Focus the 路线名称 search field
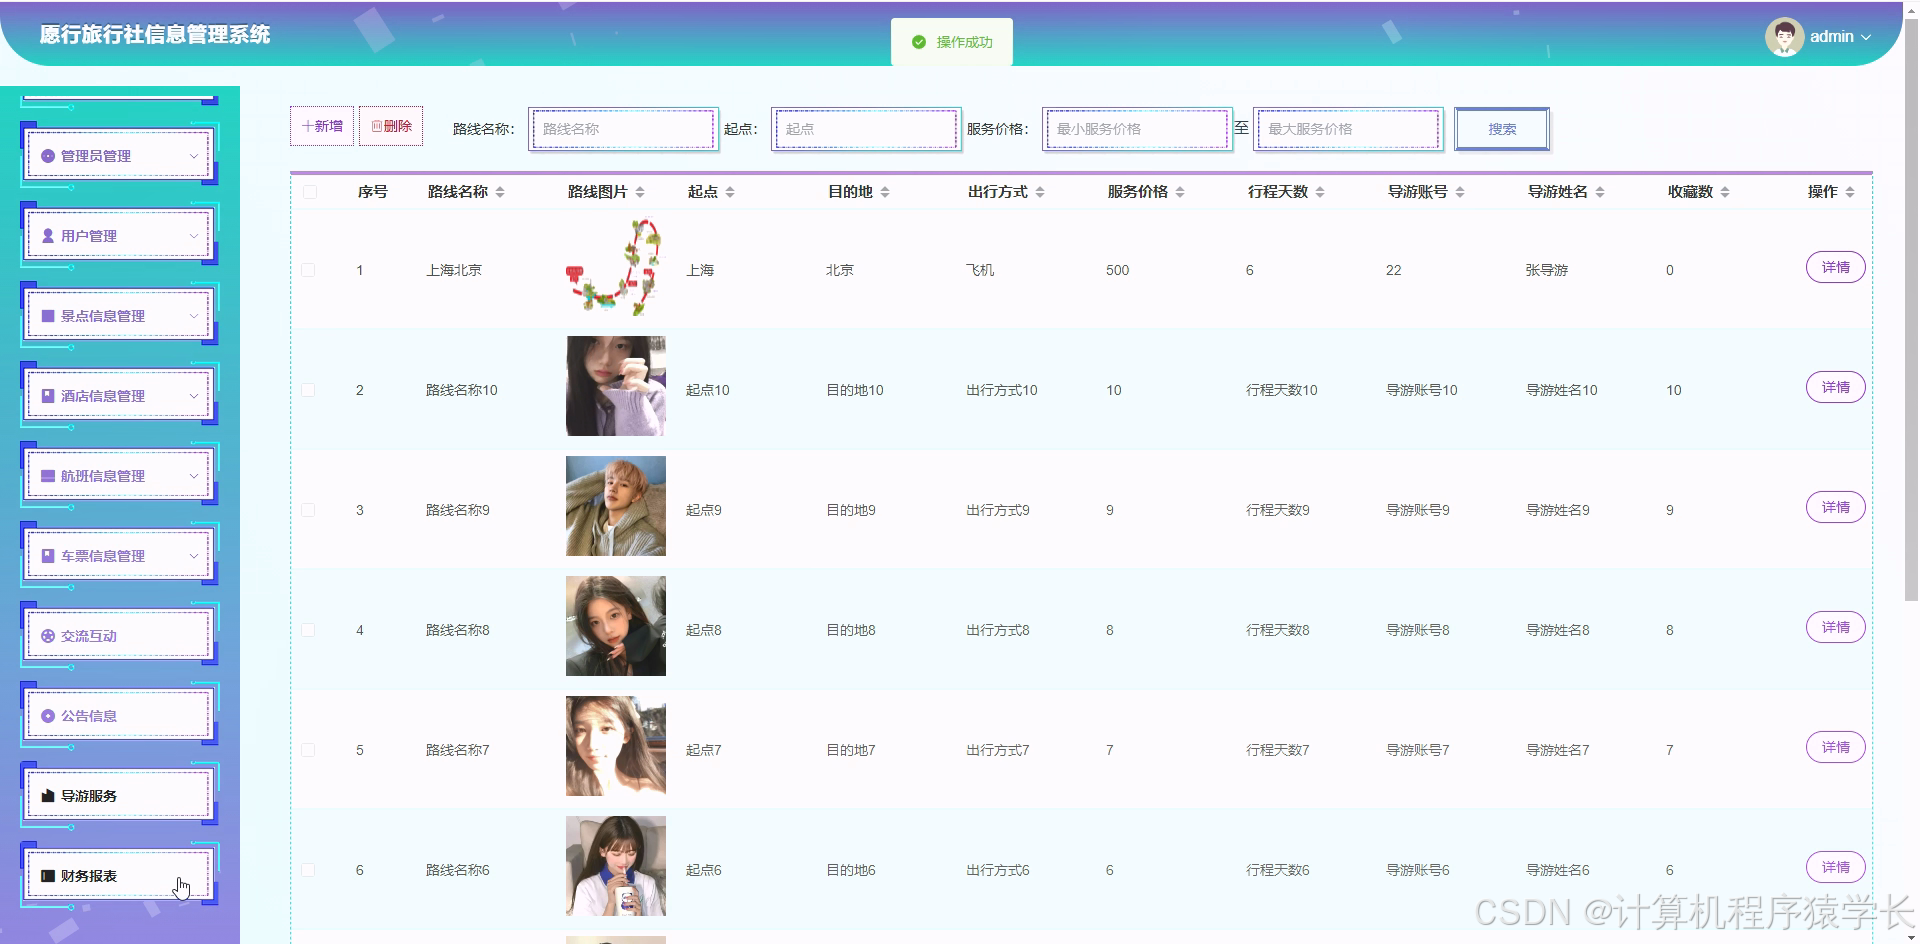This screenshot has width=1920, height=944. click(623, 129)
